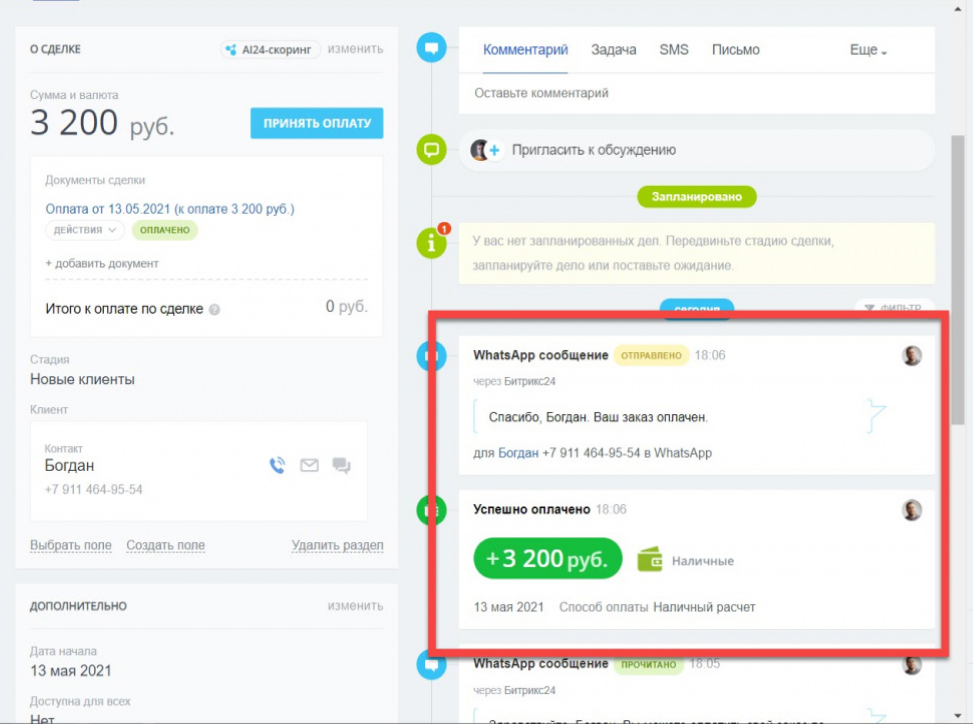Expand the действия dropdown under payment document
Viewport: 973px width, 724px height.
point(85,230)
